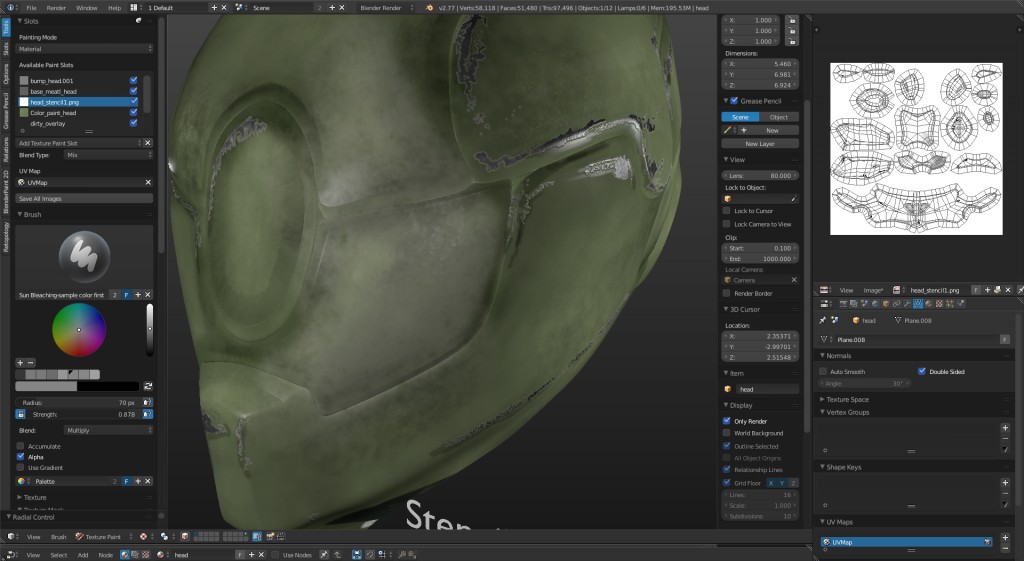The image size is (1024, 561).
Task: Enable the Accumulate checkbox
Action: (x=21, y=446)
